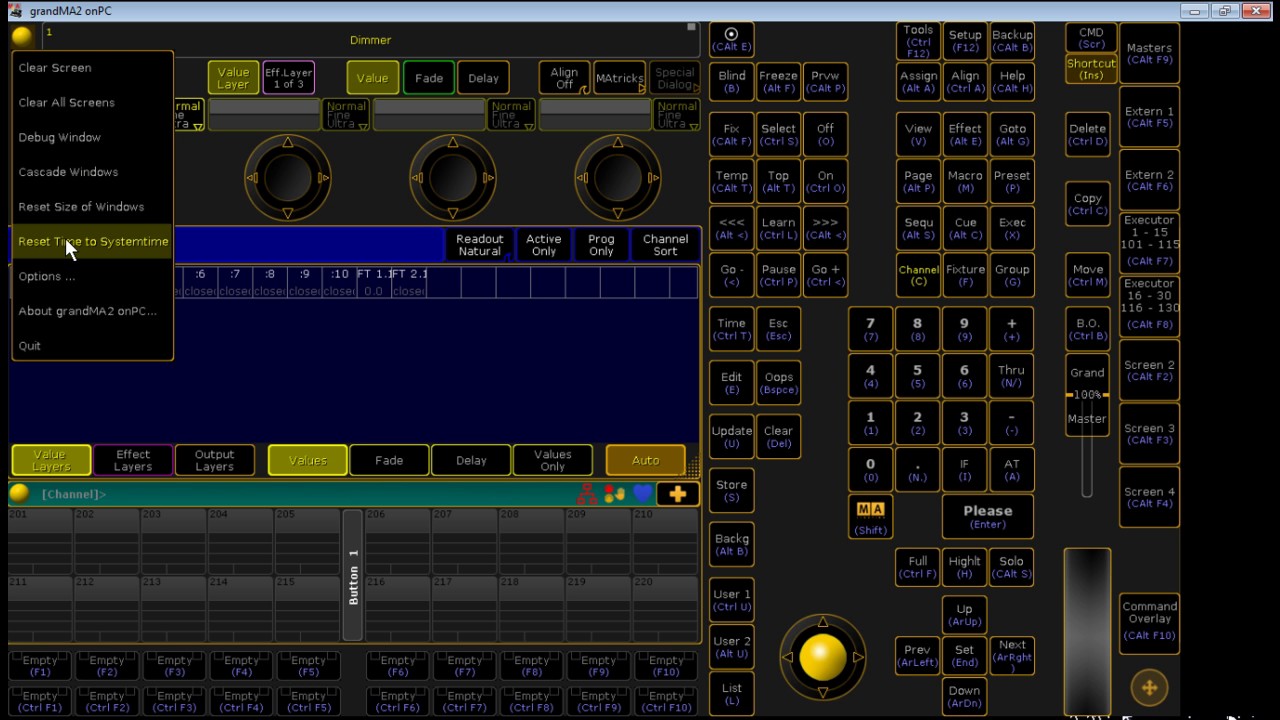Click the trackball down arrow

pyautogui.click(x=822, y=691)
